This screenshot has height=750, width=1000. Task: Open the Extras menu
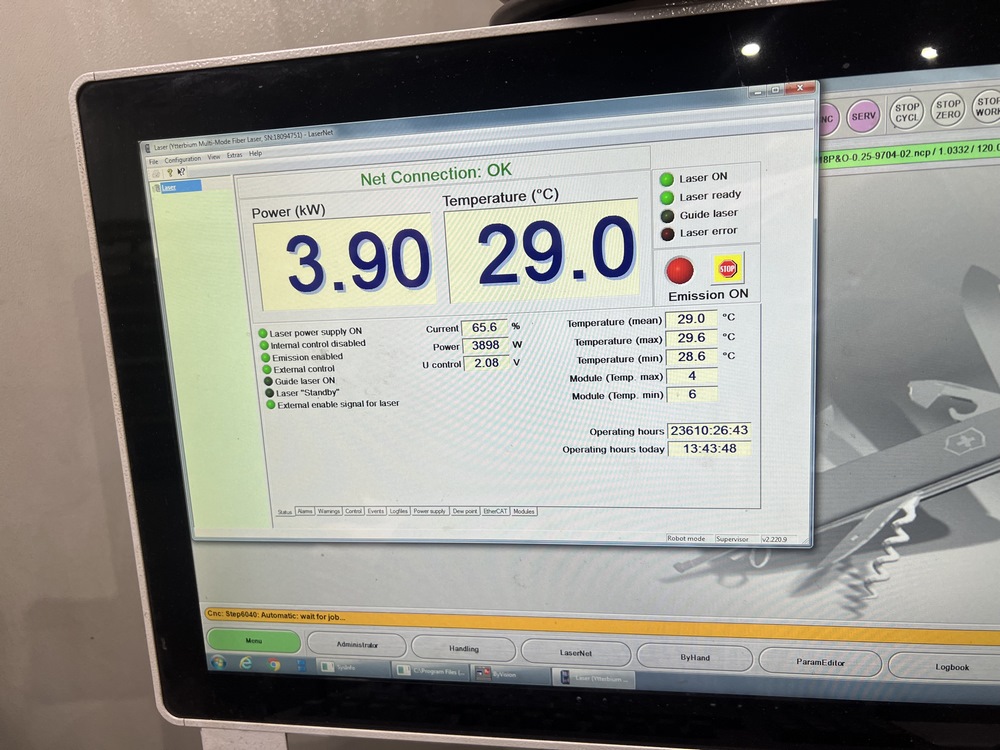(234, 155)
